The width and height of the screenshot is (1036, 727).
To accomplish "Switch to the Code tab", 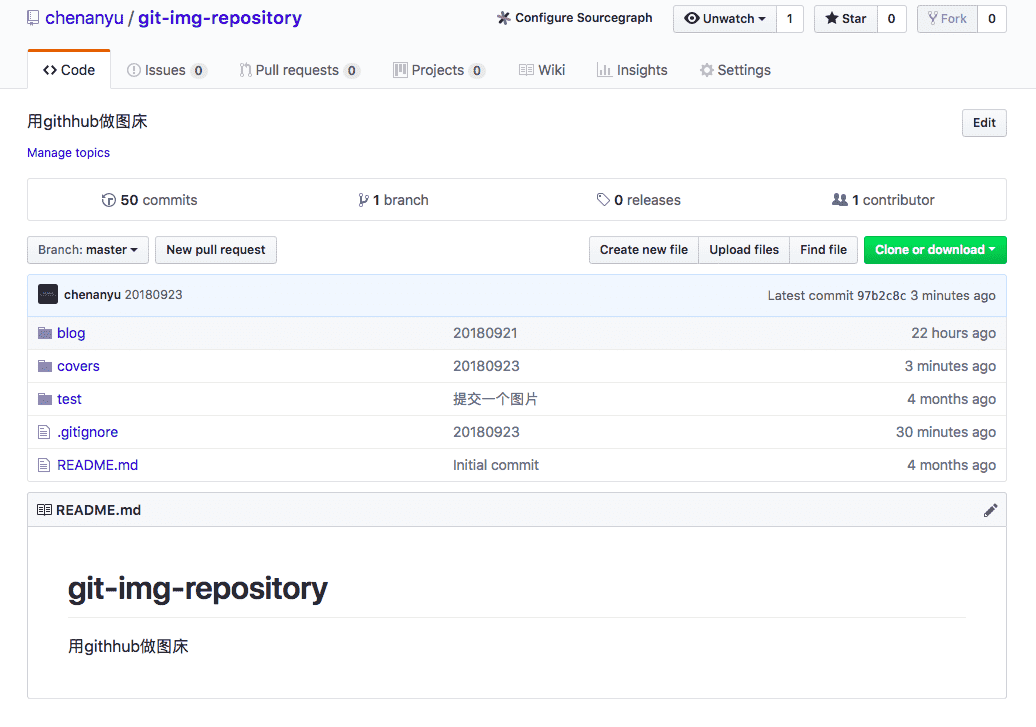I will 69,70.
